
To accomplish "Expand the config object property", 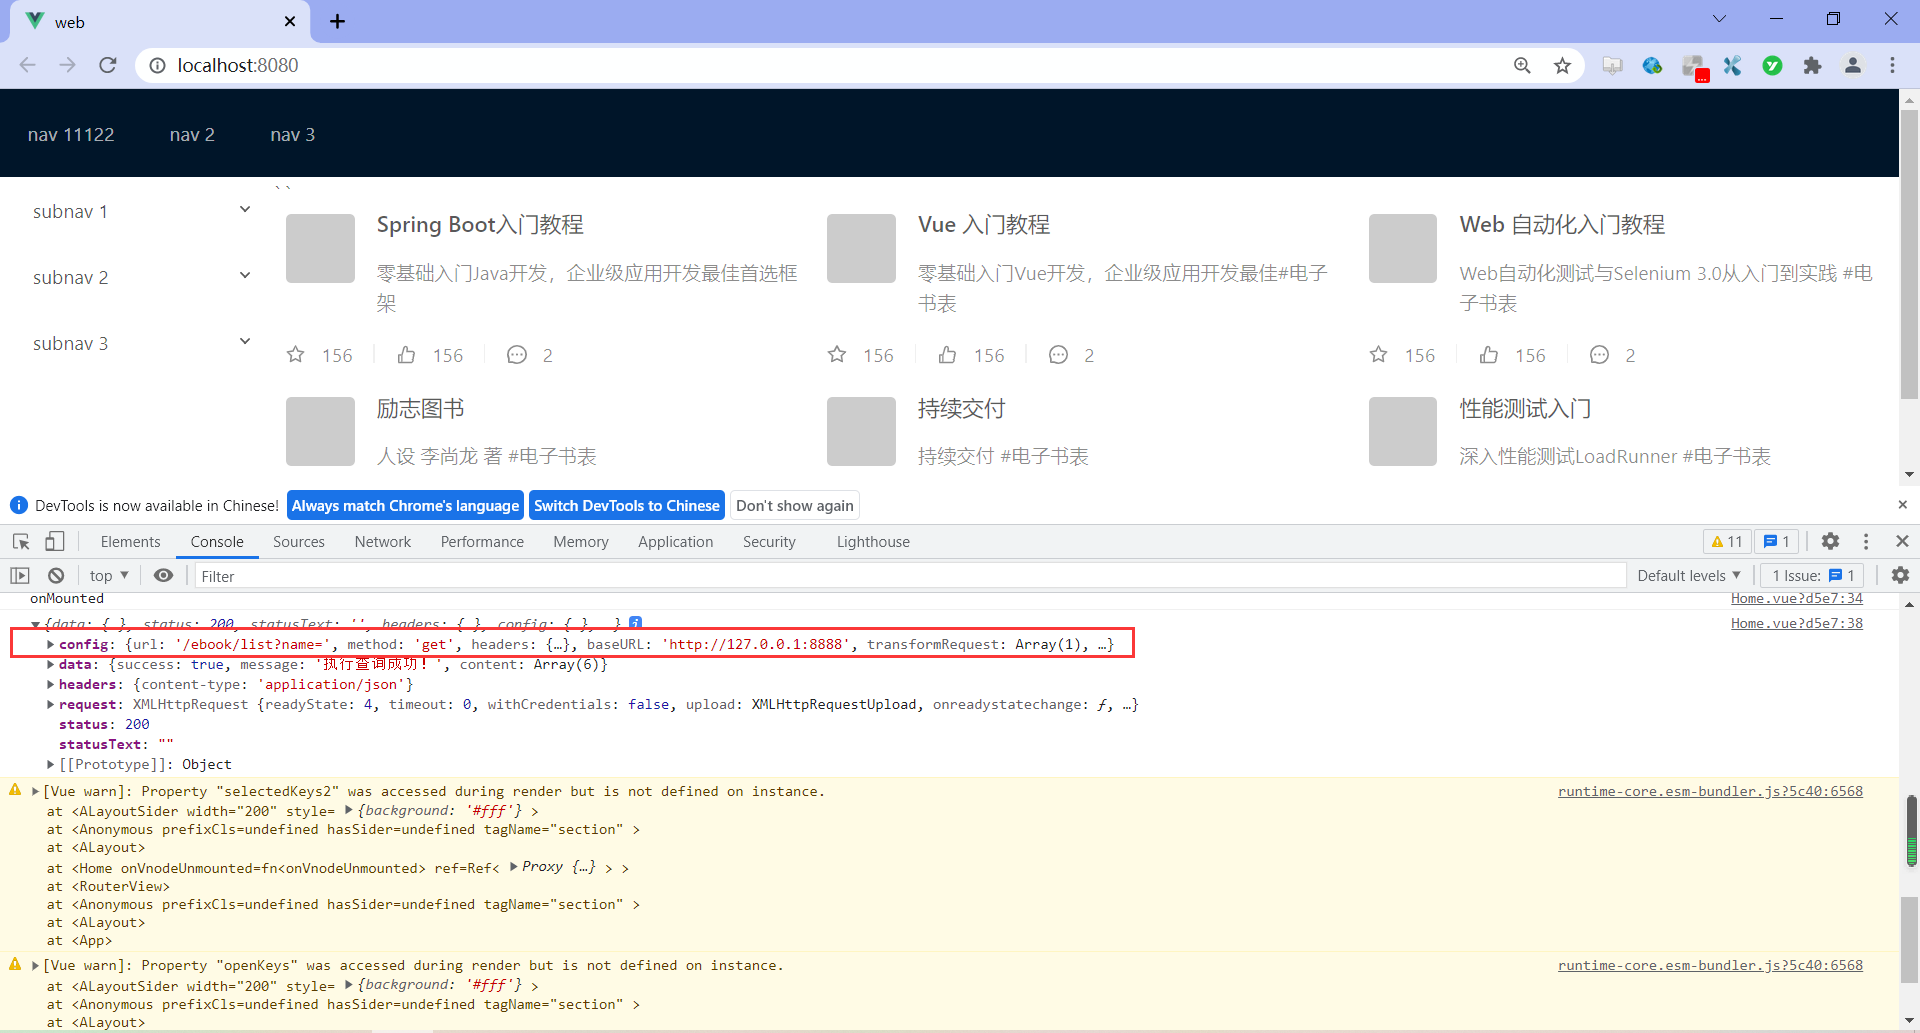I will [x=50, y=644].
